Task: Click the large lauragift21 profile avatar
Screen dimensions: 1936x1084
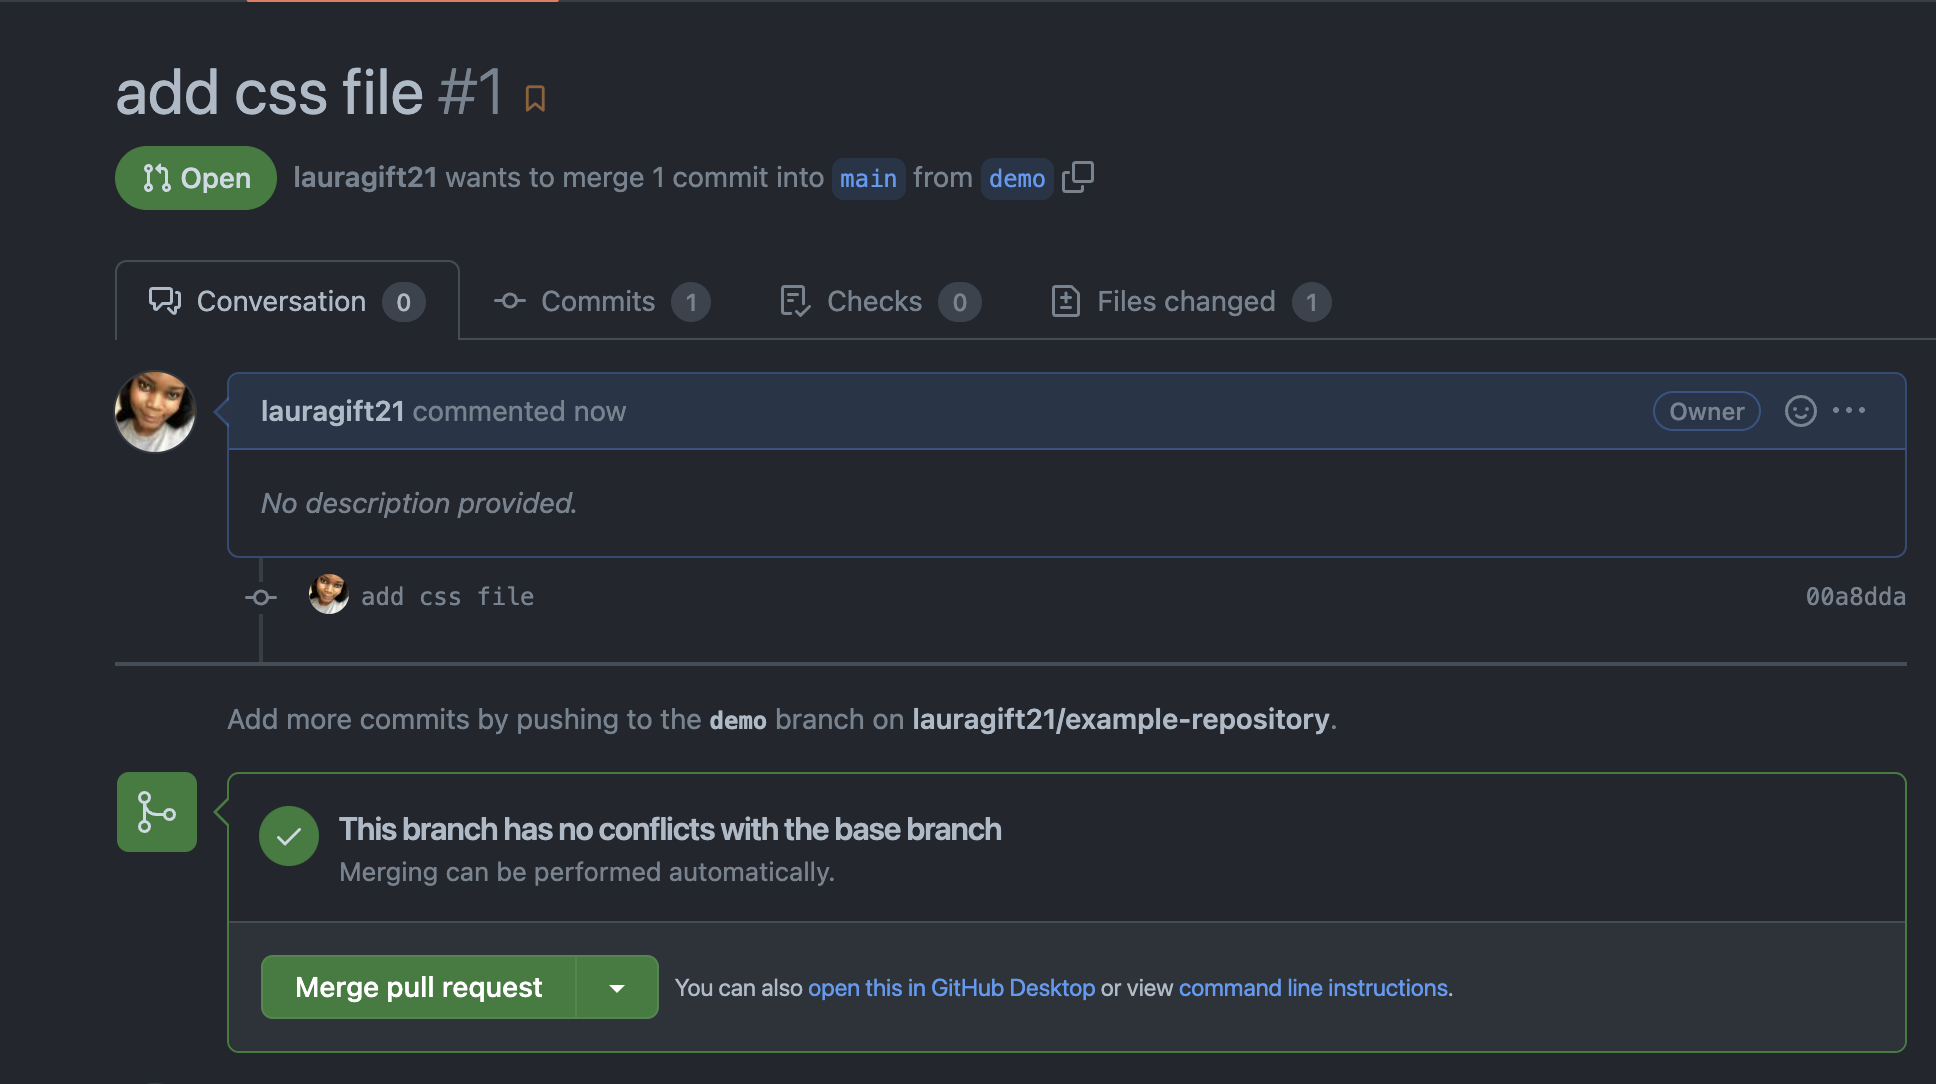Action: 155,411
